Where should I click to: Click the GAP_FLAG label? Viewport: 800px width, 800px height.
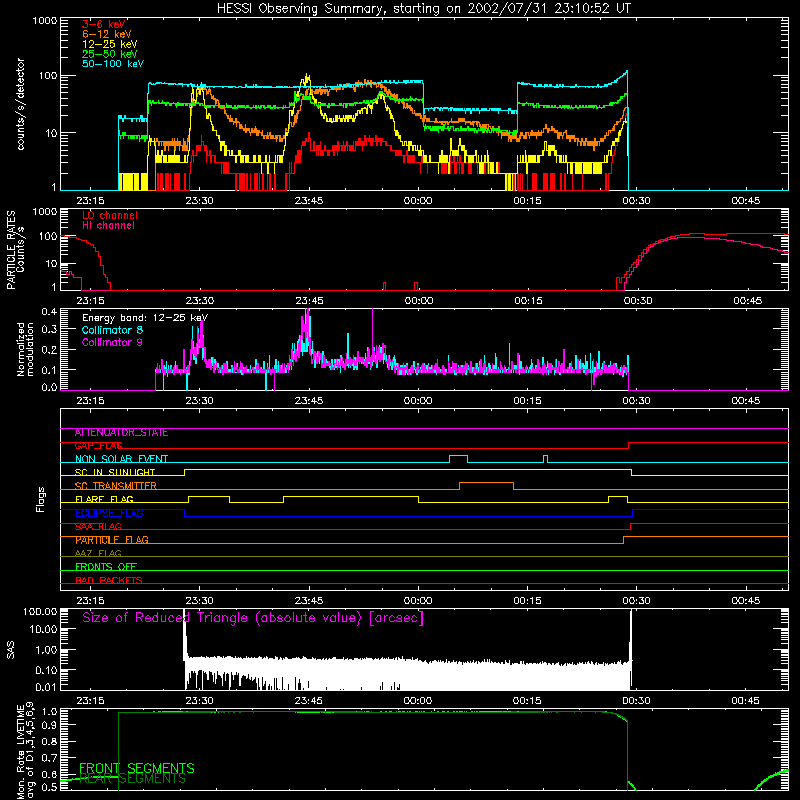pos(98,446)
